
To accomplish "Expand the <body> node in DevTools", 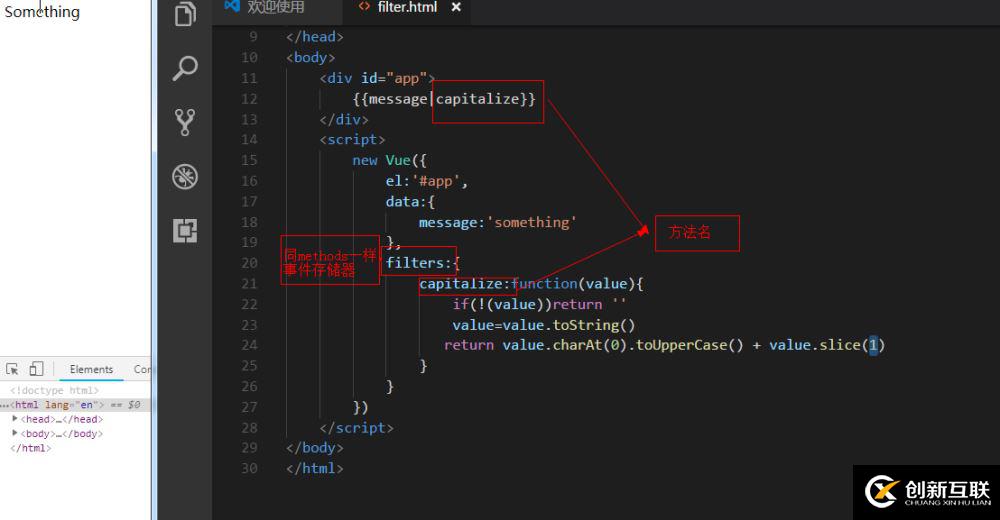I will coord(15,433).
